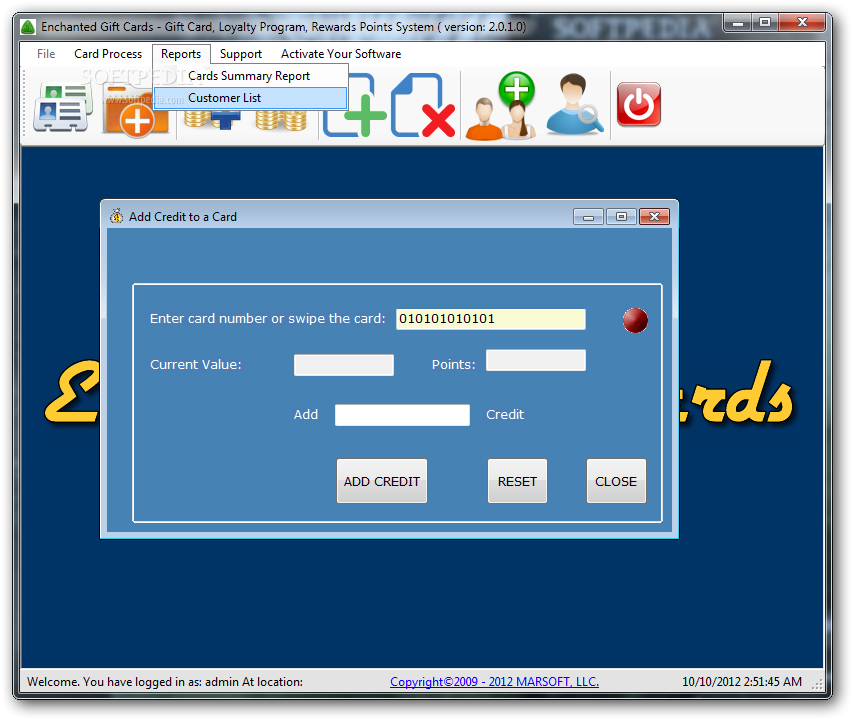Click the RESET button
The image size is (853, 720).
[517, 481]
